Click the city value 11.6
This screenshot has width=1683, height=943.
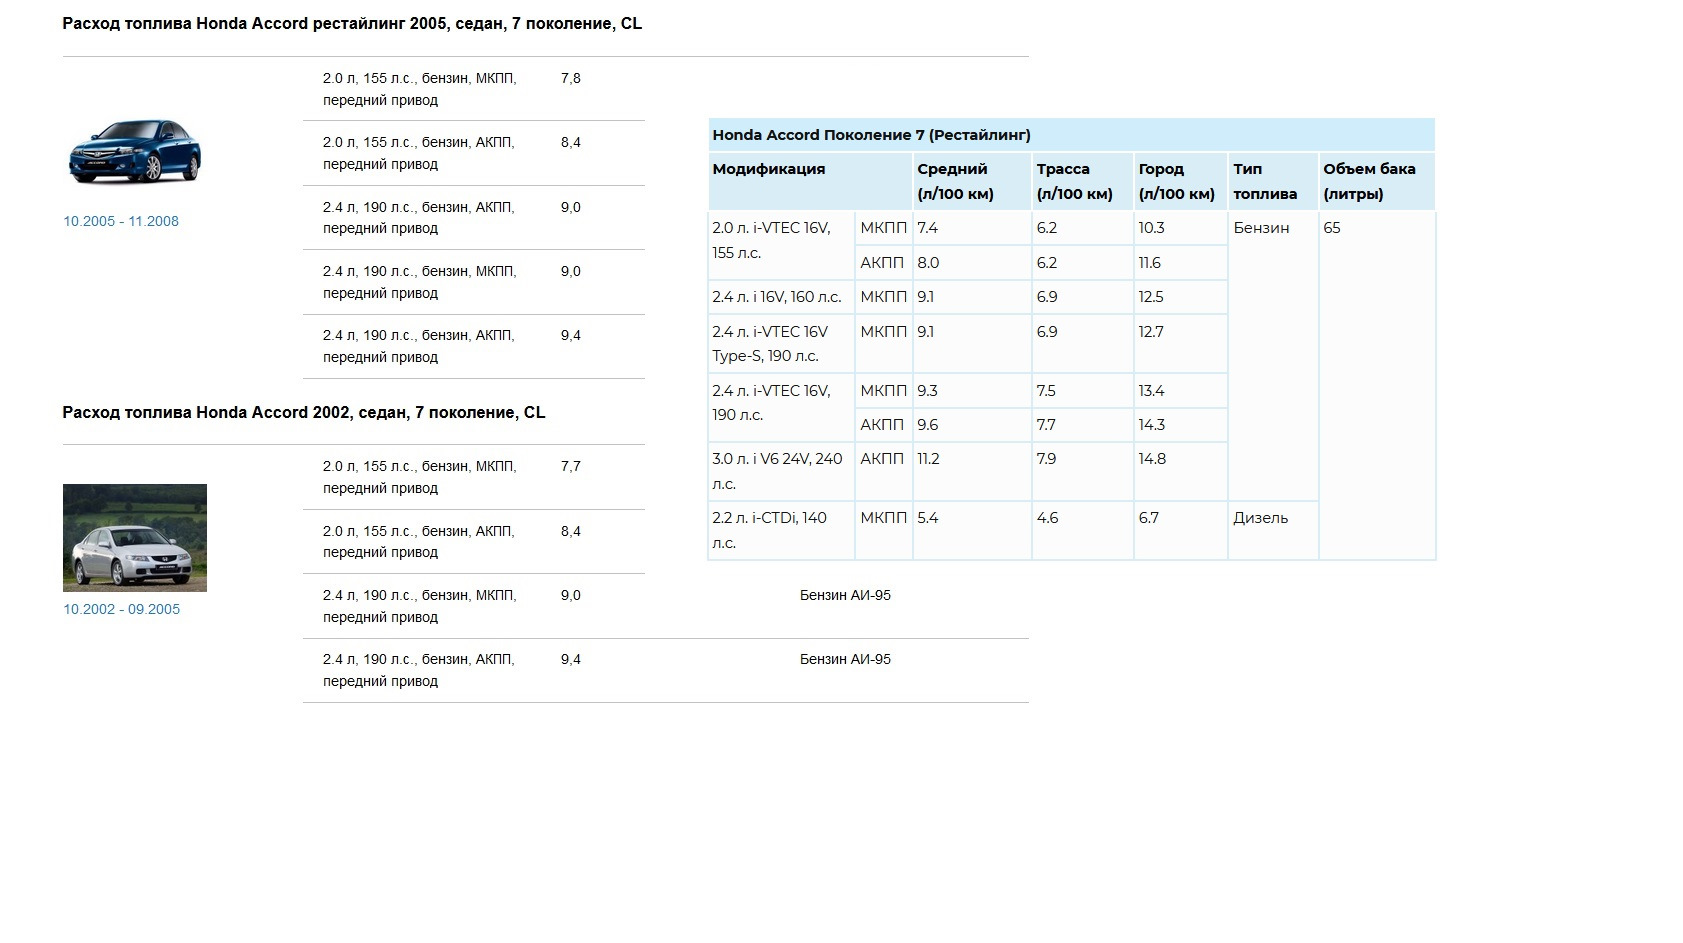click(1150, 263)
